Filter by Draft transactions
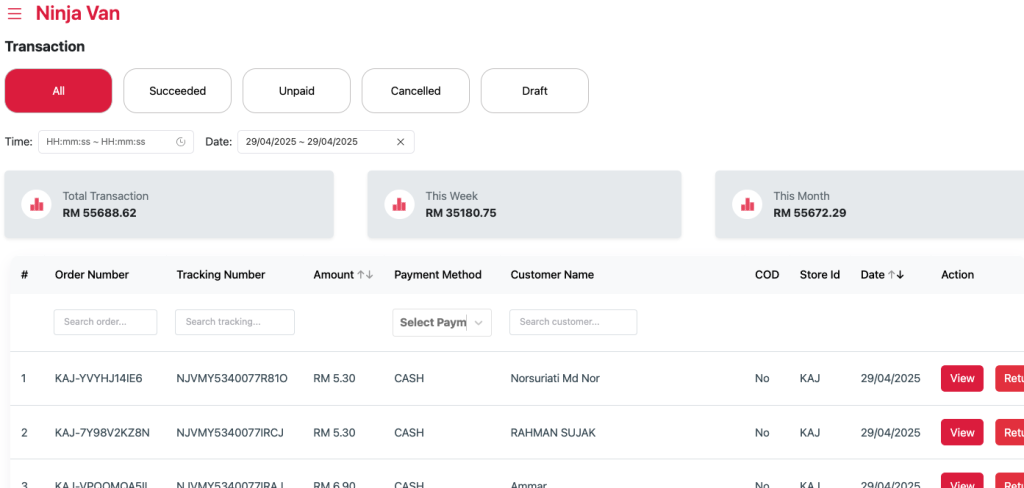Image resolution: width=1024 pixels, height=488 pixels. pyautogui.click(x=535, y=91)
